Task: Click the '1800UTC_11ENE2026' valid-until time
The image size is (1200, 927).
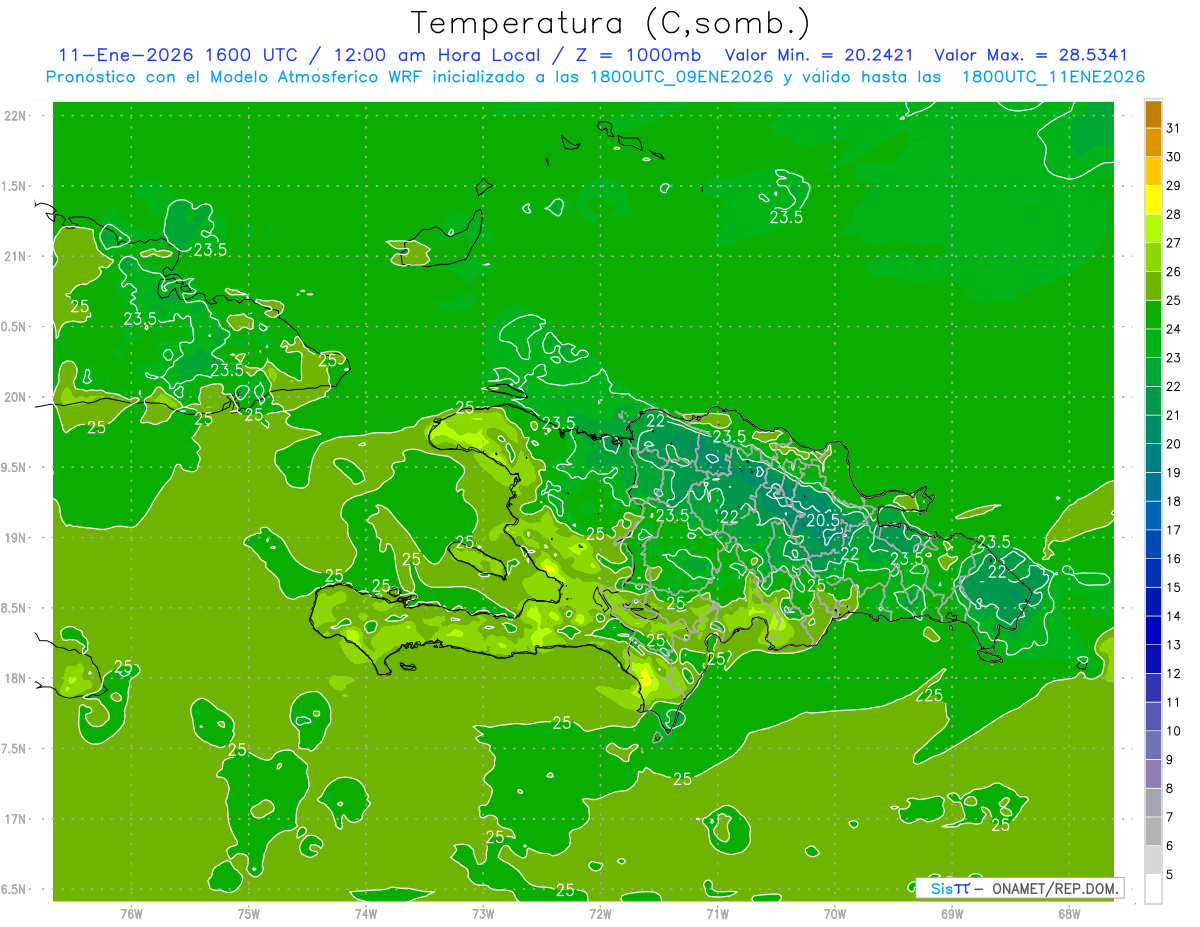Action: click(x=1053, y=77)
